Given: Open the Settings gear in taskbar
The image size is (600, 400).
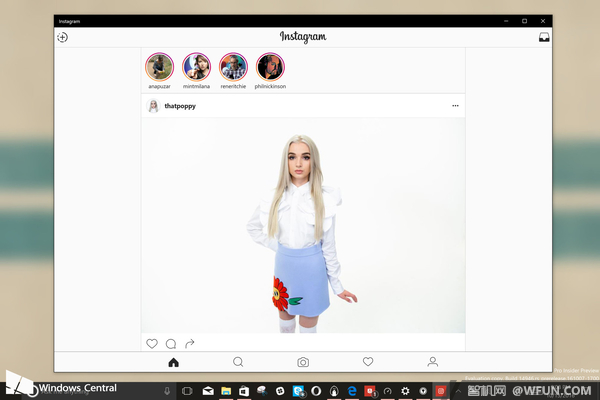Looking at the screenshot, I should [405, 391].
